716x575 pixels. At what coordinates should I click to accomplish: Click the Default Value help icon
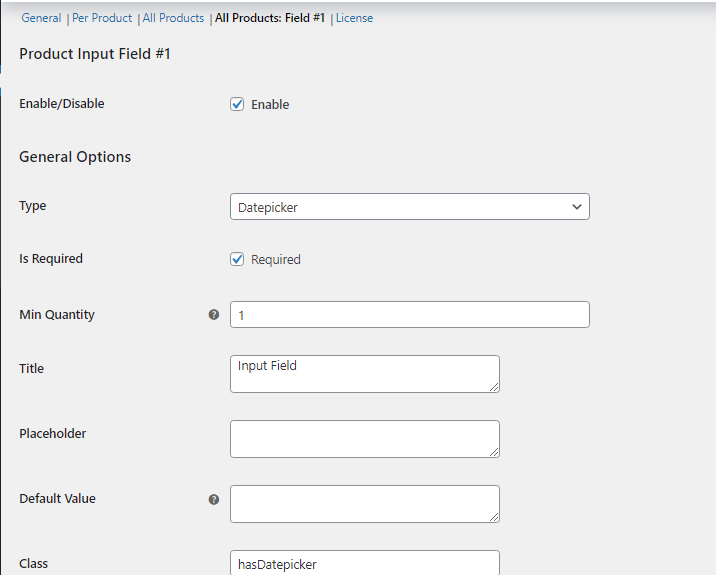(214, 499)
